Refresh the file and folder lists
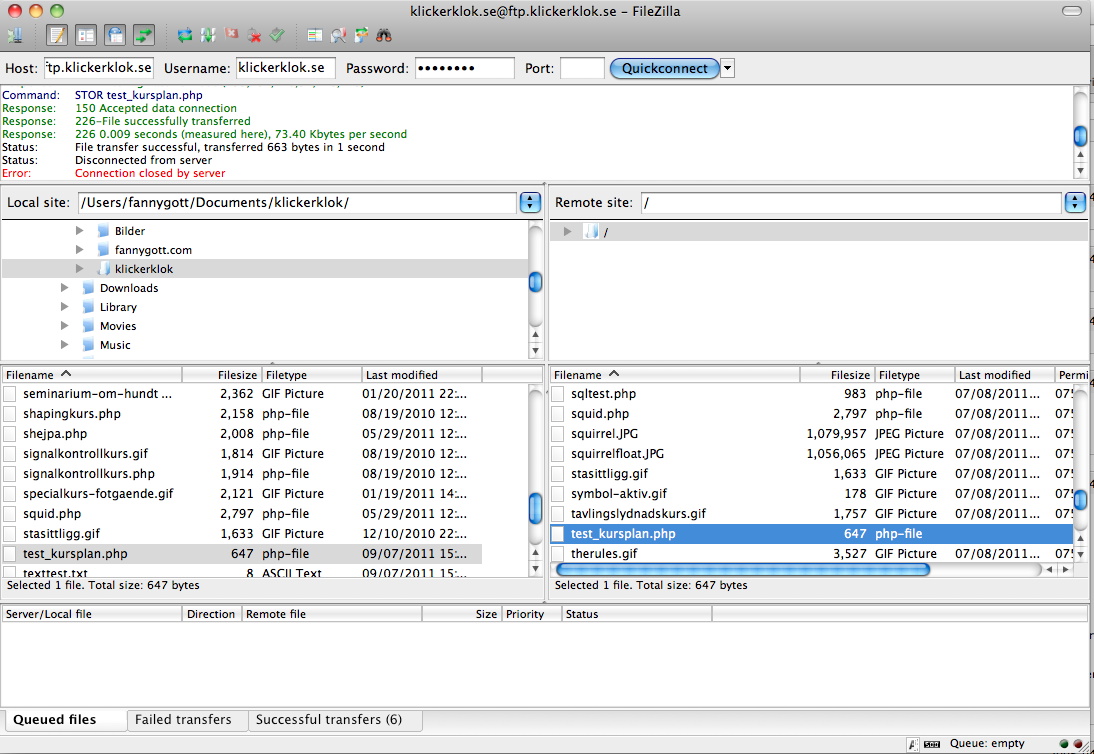1094x754 pixels. [x=185, y=35]
